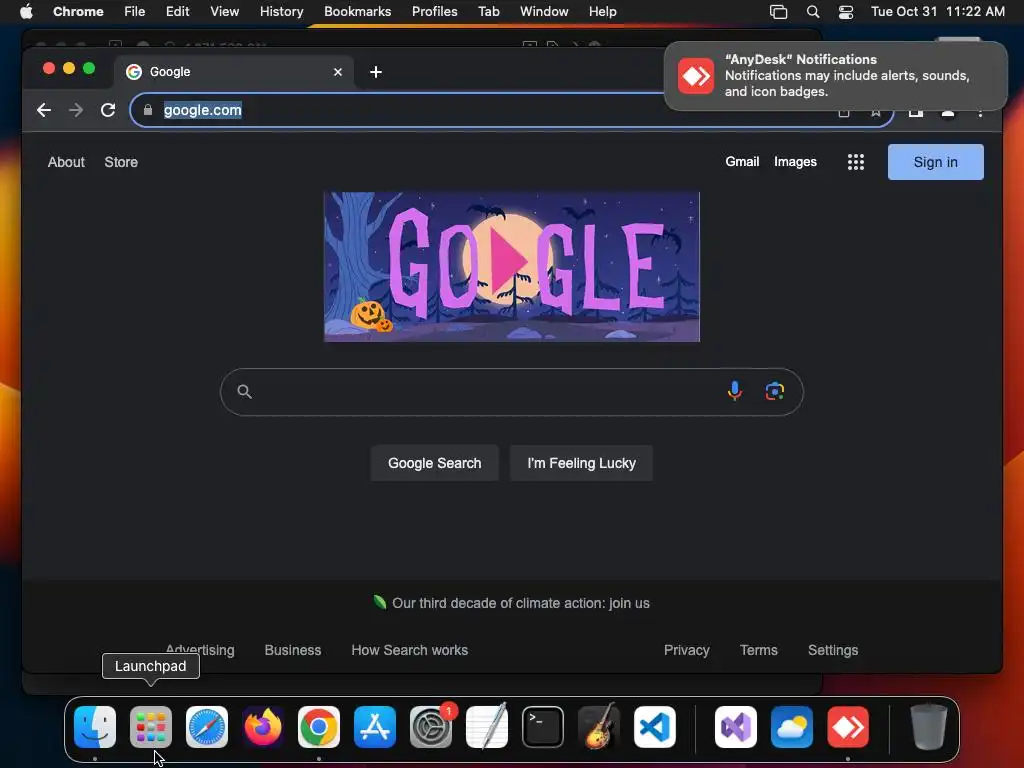Image resolution: width=1024 pixels, height=768 pixels.
Task: Open Terminal from the Dock
Action: point(543,726)
